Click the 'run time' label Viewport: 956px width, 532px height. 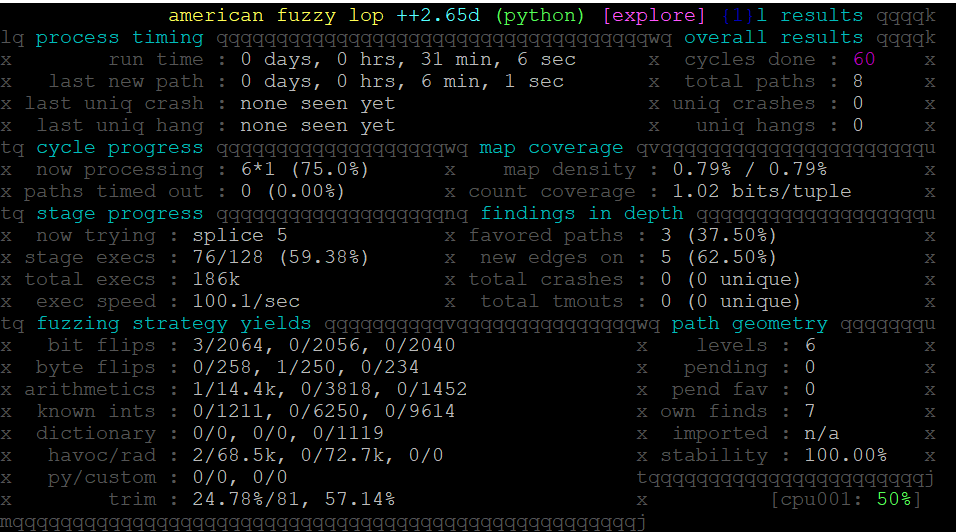[x=156, y=60]
